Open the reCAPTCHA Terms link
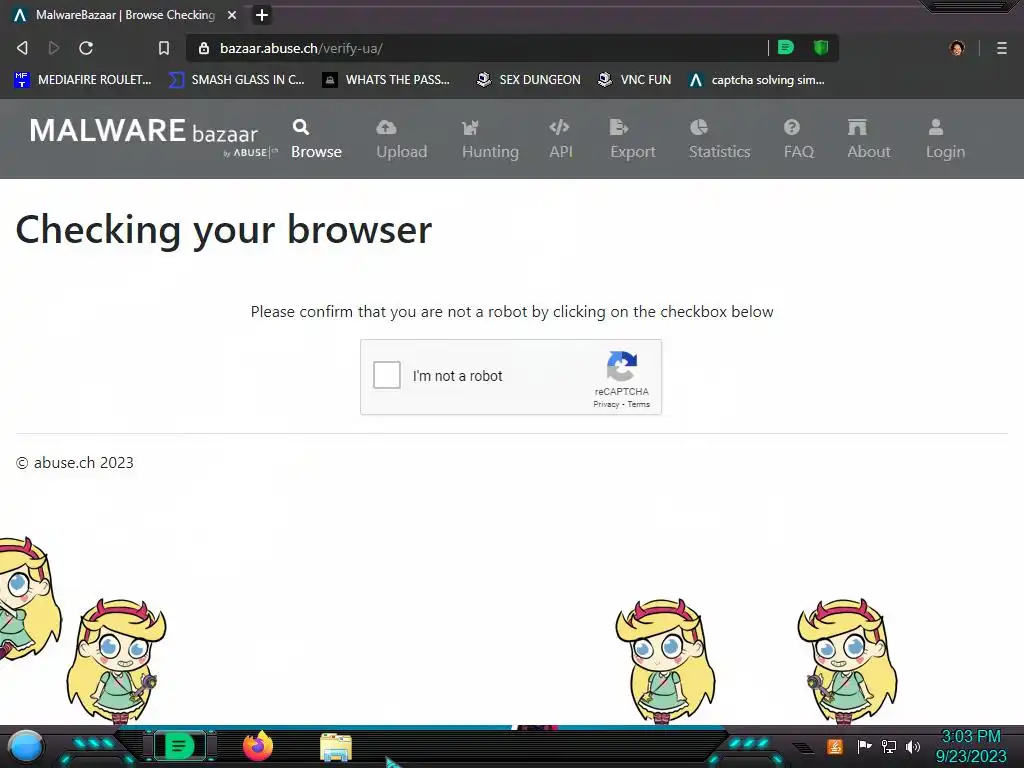This screenshot has height=768, width=1024. point(639,404)
